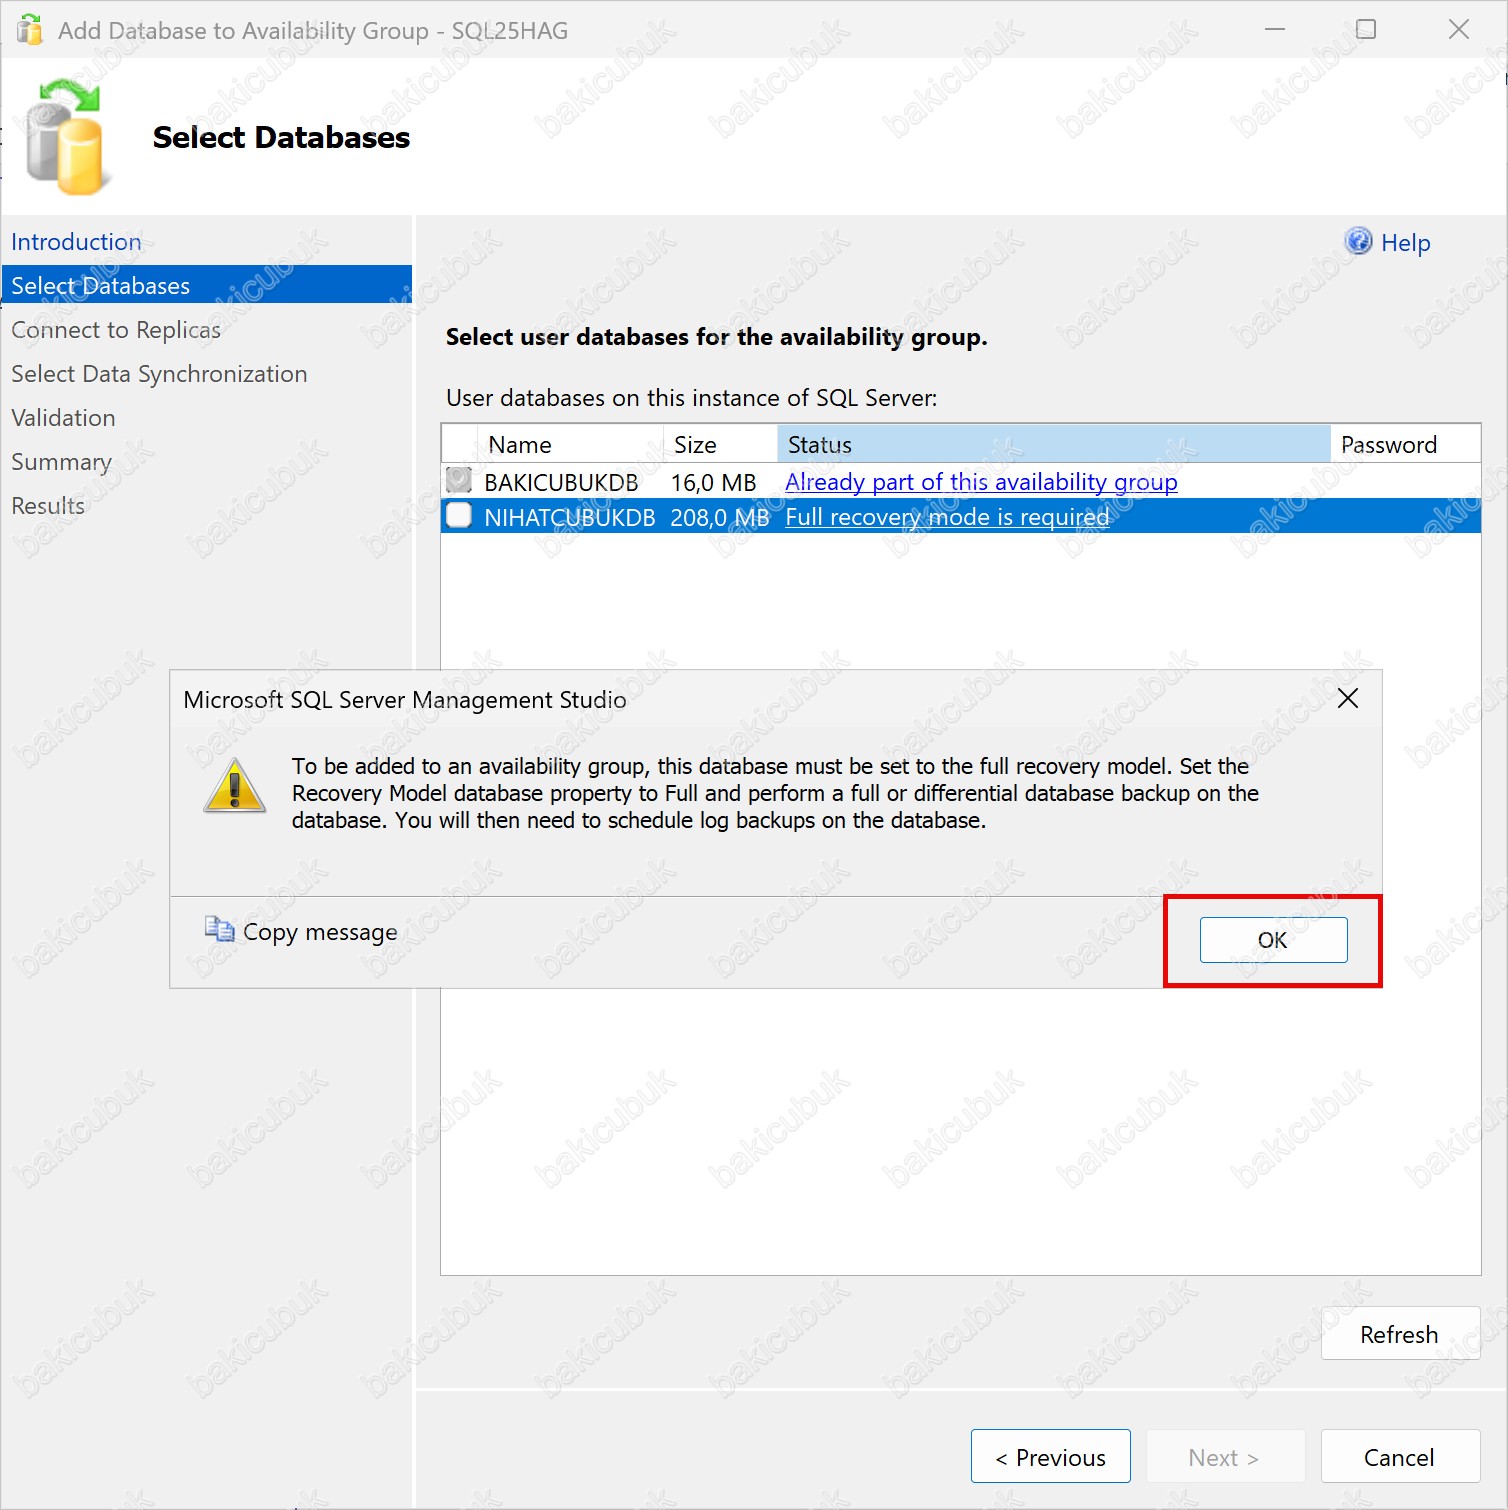Click OK in the warning dialog
Viewport: 1508px width, 1510px height.
coord(1272,940)
